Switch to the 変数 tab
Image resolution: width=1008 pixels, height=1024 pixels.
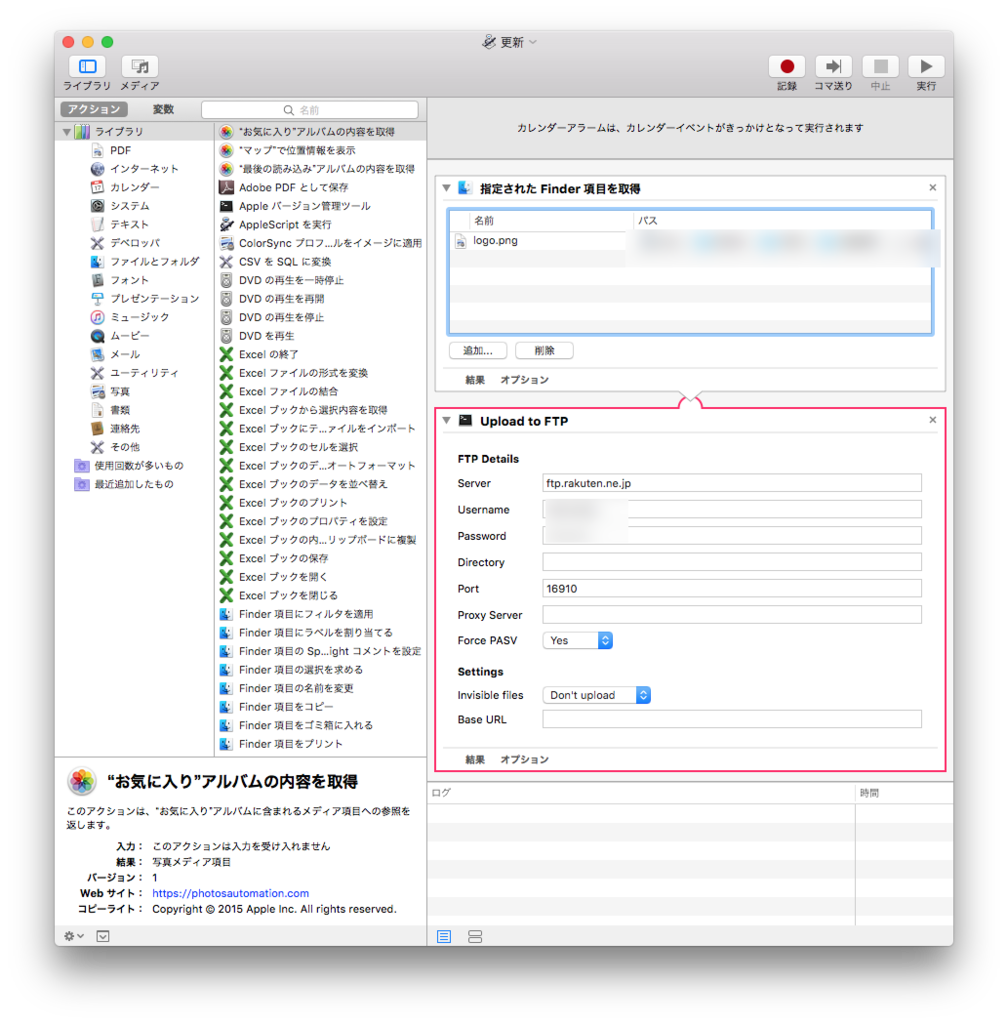click(163, 109)
